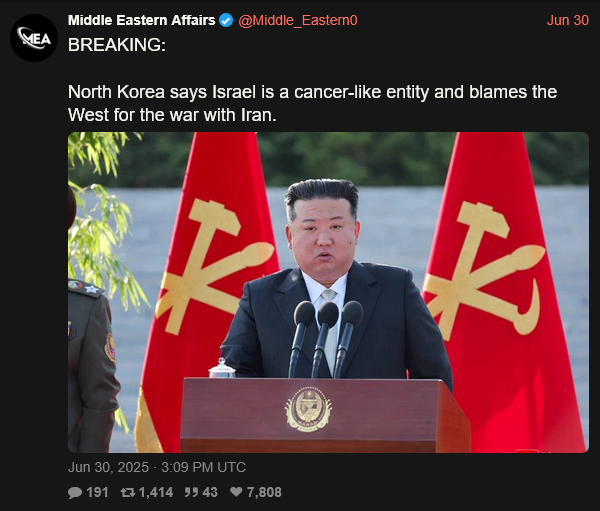
Task: Open the Jun 30, 2025 3:09 PM timestamp
Action: (x=157, y=467)
